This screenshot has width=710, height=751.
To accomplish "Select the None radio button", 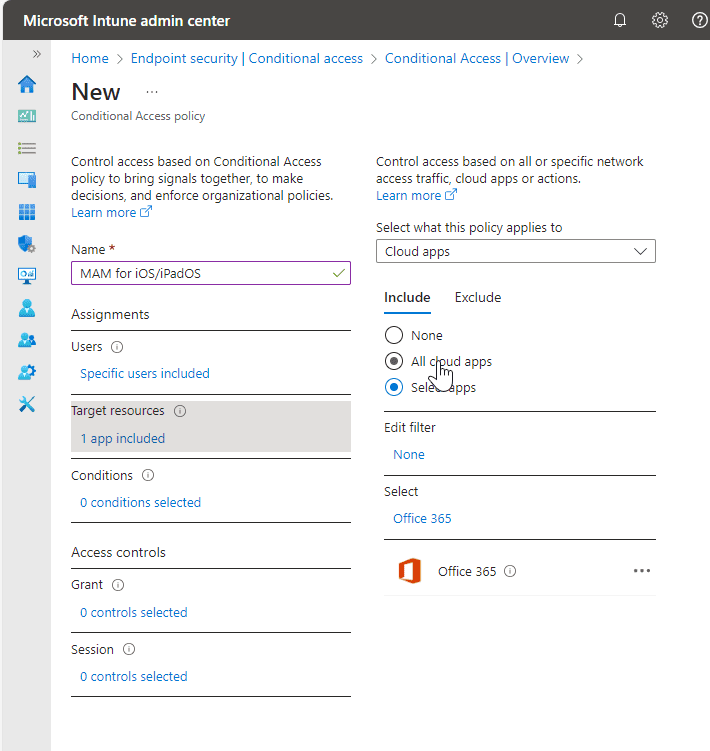I will coord(394,336).
